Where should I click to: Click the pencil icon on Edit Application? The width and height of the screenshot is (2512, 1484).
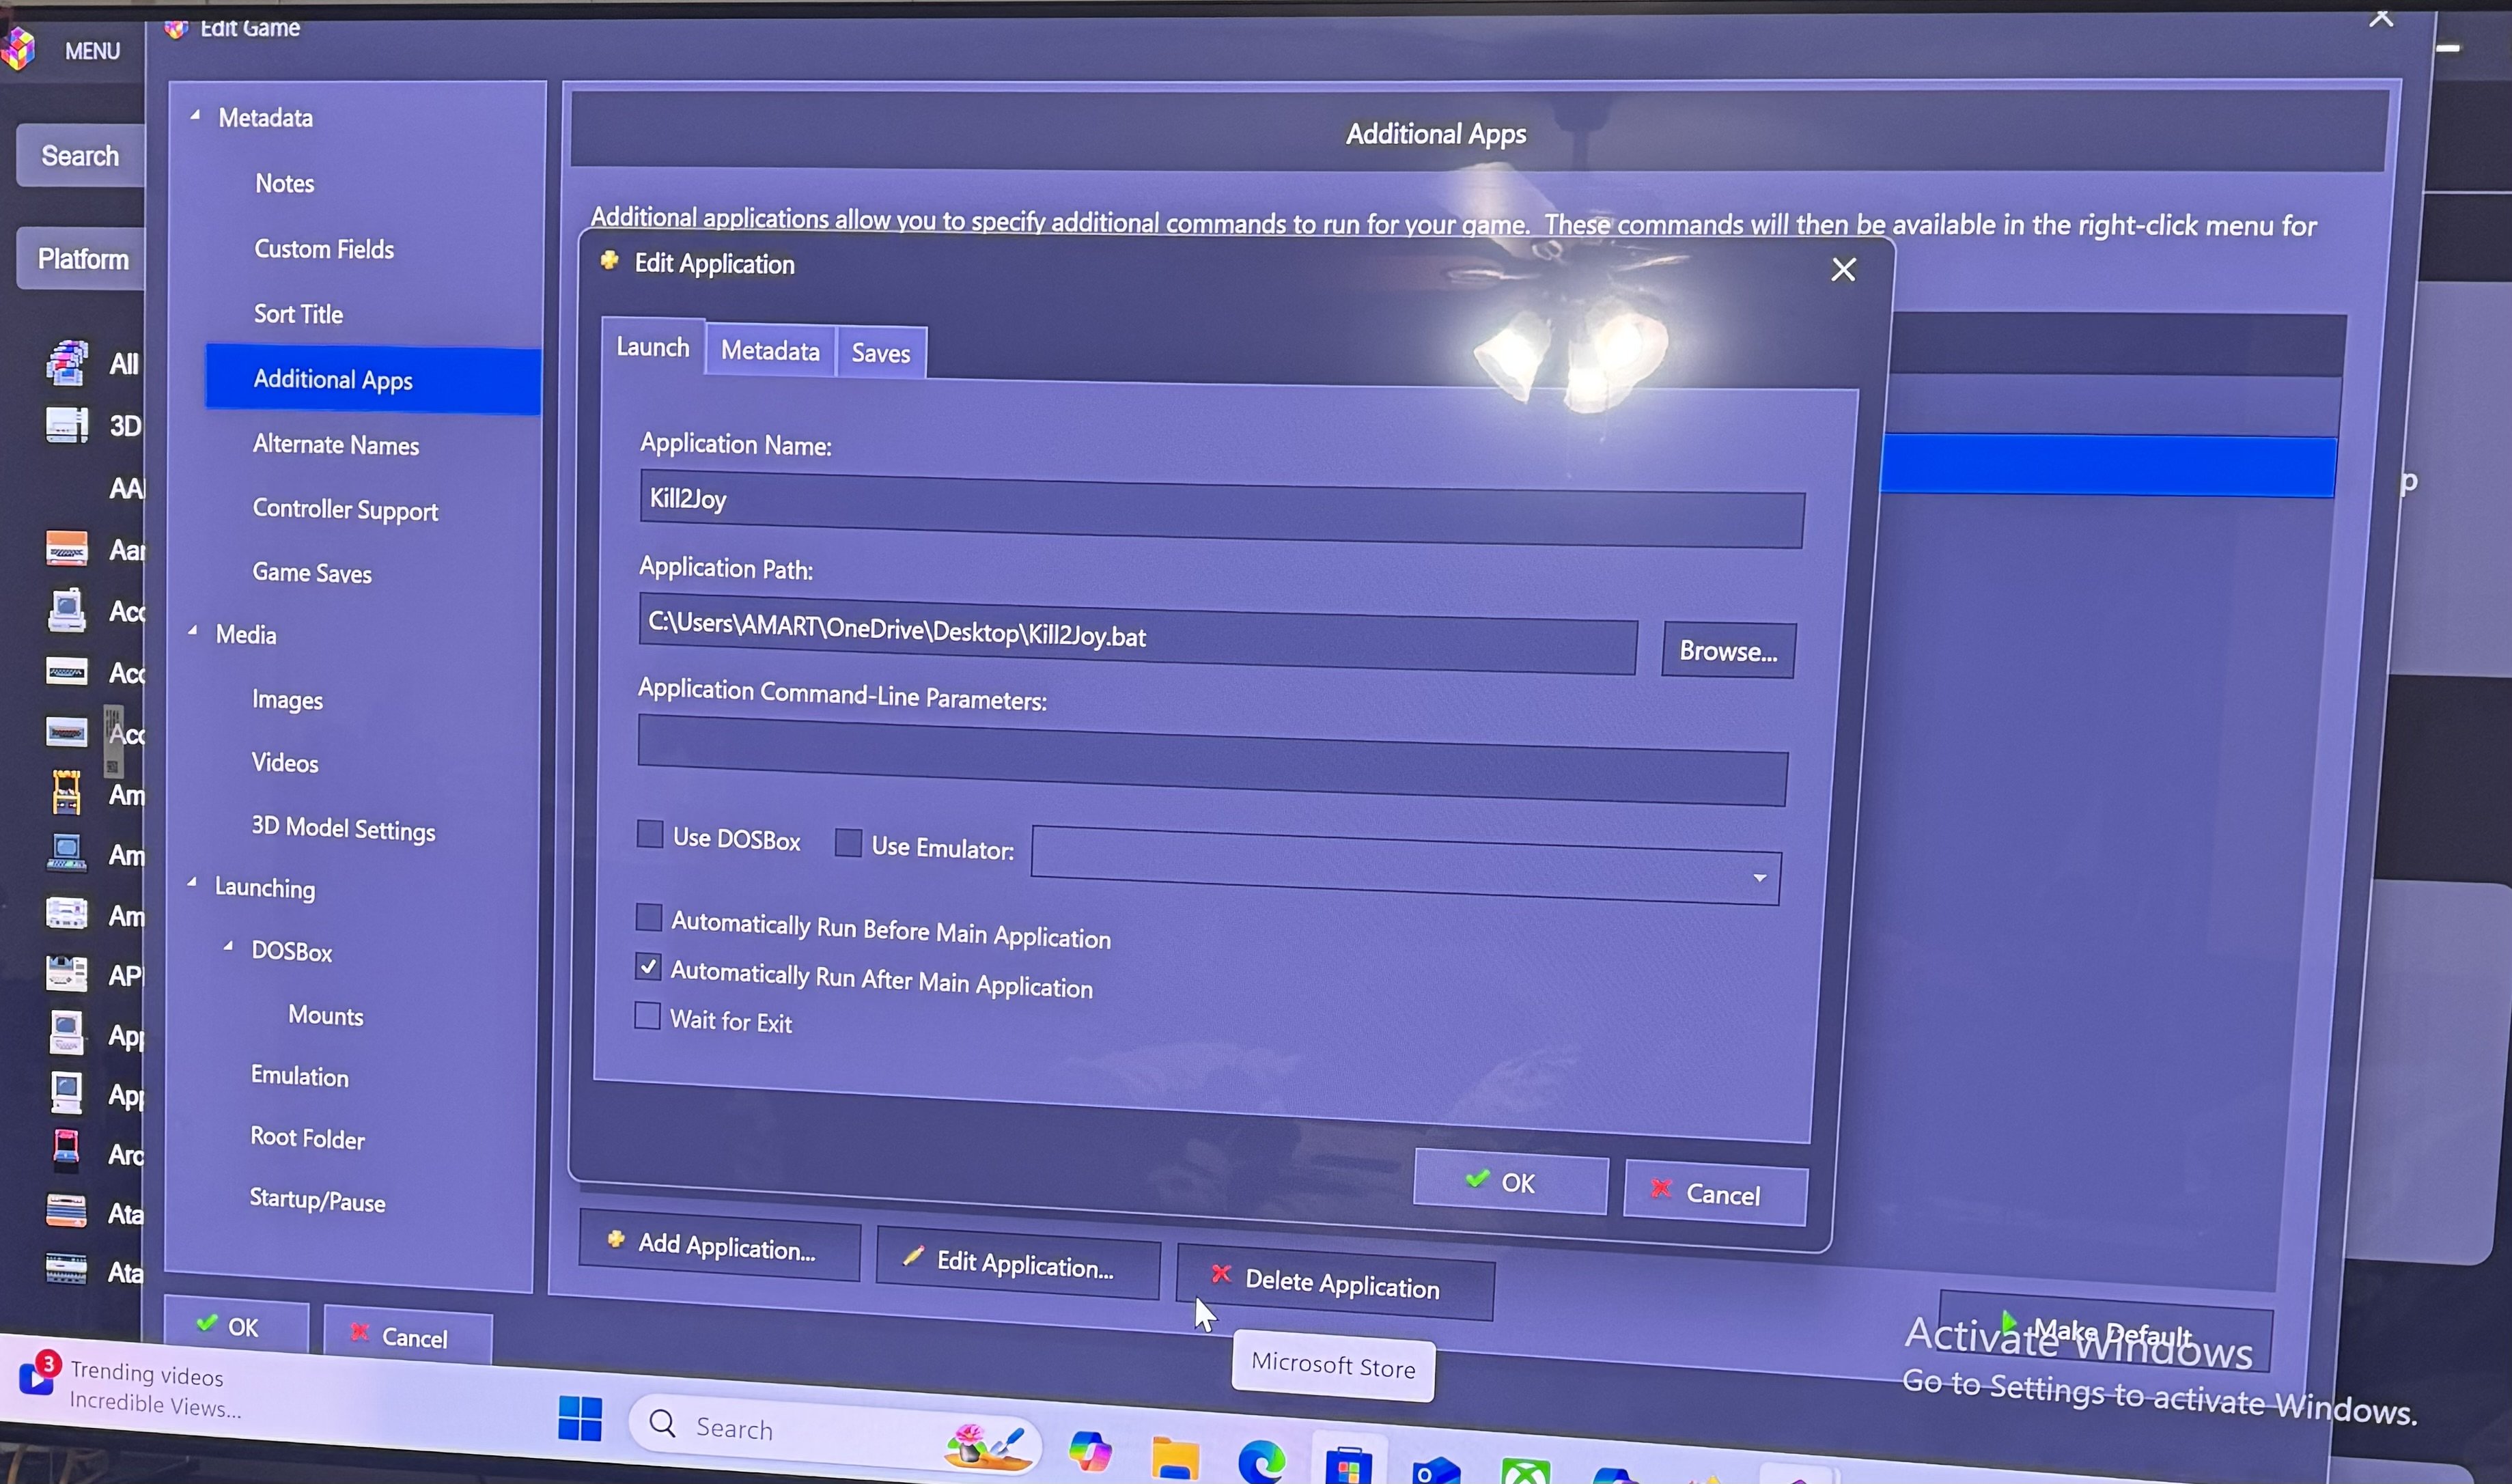[x=912, y=1257]
